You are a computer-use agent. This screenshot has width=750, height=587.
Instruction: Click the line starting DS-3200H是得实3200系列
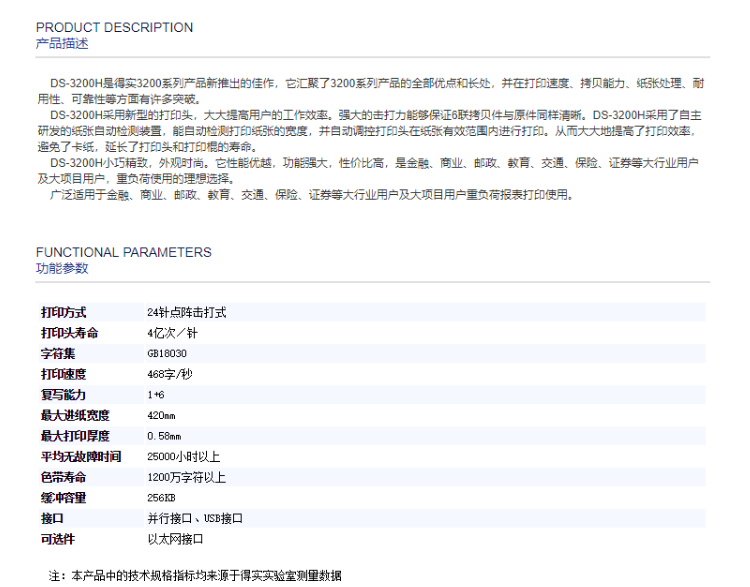377,83
